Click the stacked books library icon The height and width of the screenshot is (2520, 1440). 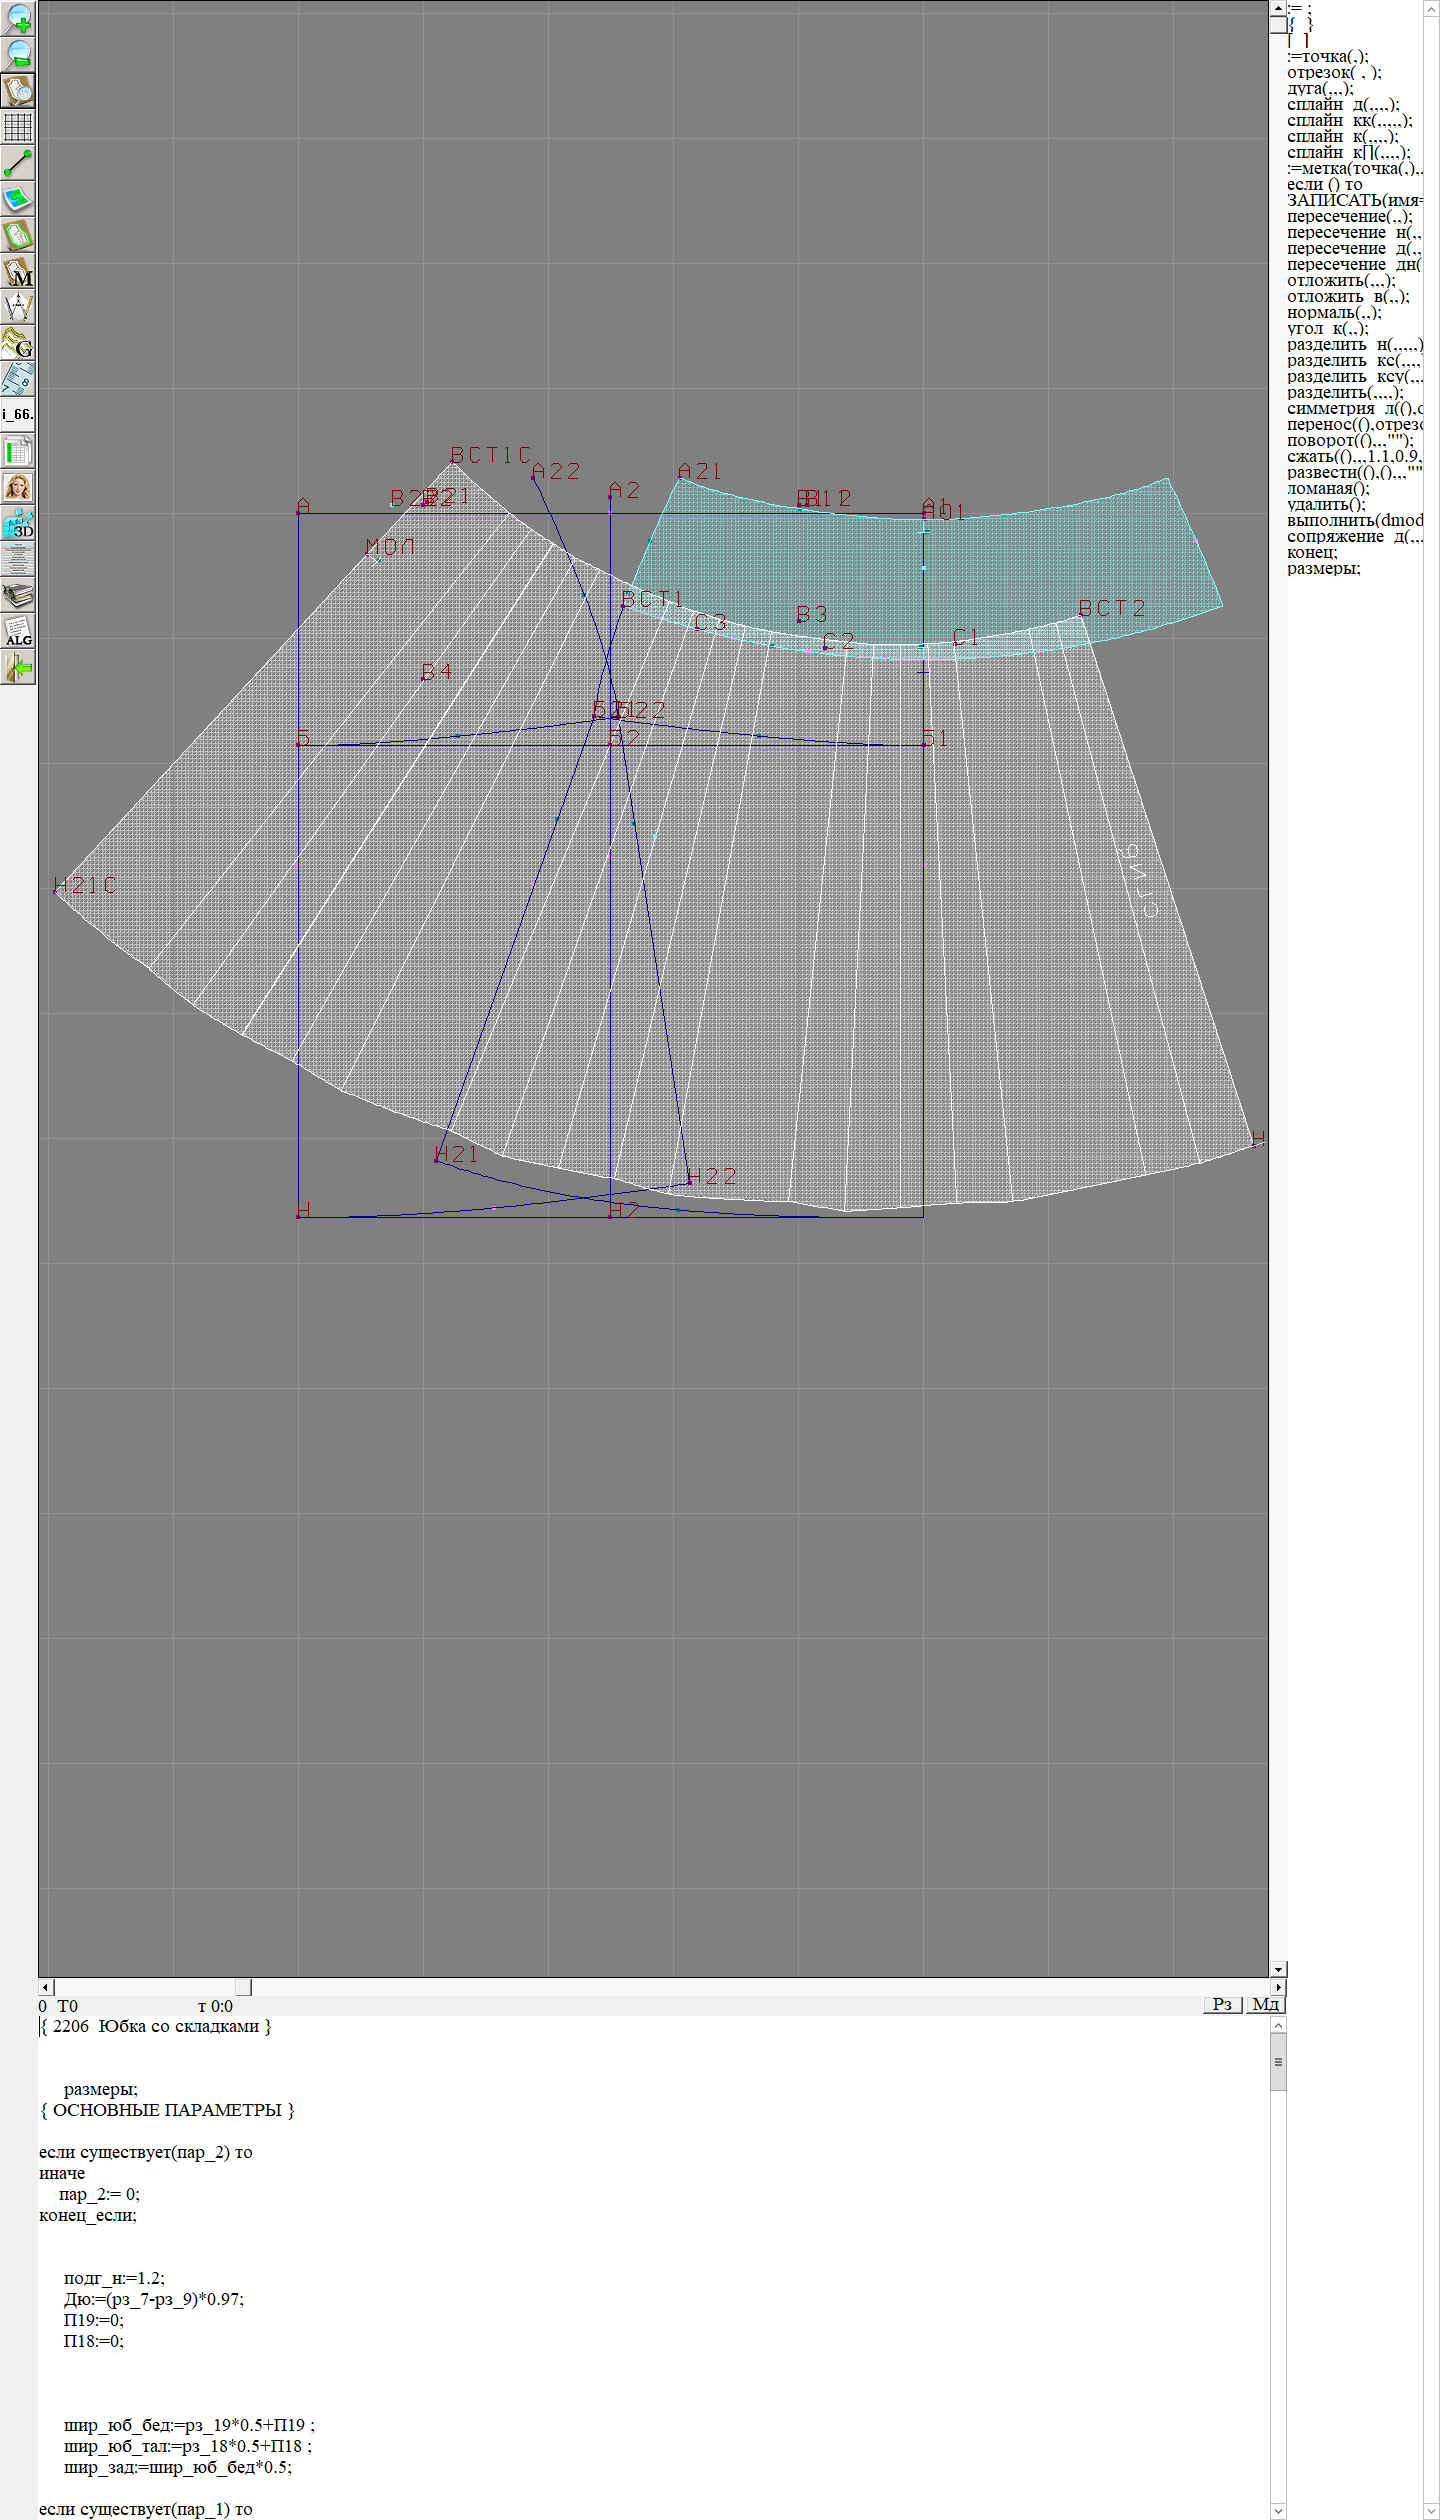pyautogui.click(x=18, y=595)
